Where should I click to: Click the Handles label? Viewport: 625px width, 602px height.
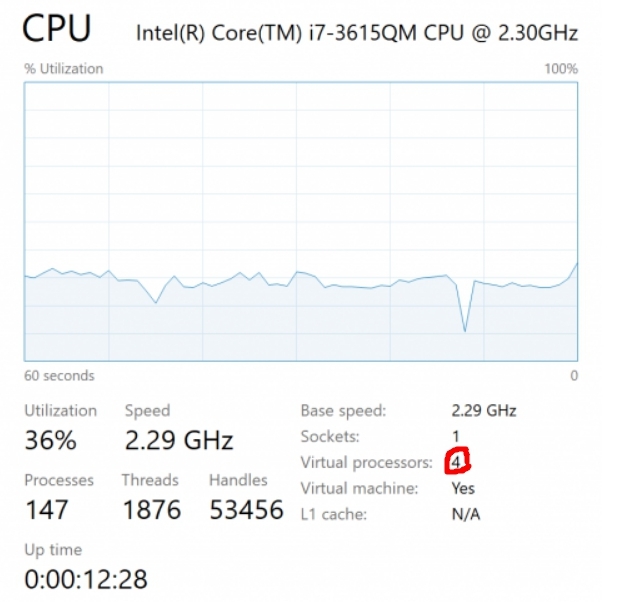tap(238, 480)
